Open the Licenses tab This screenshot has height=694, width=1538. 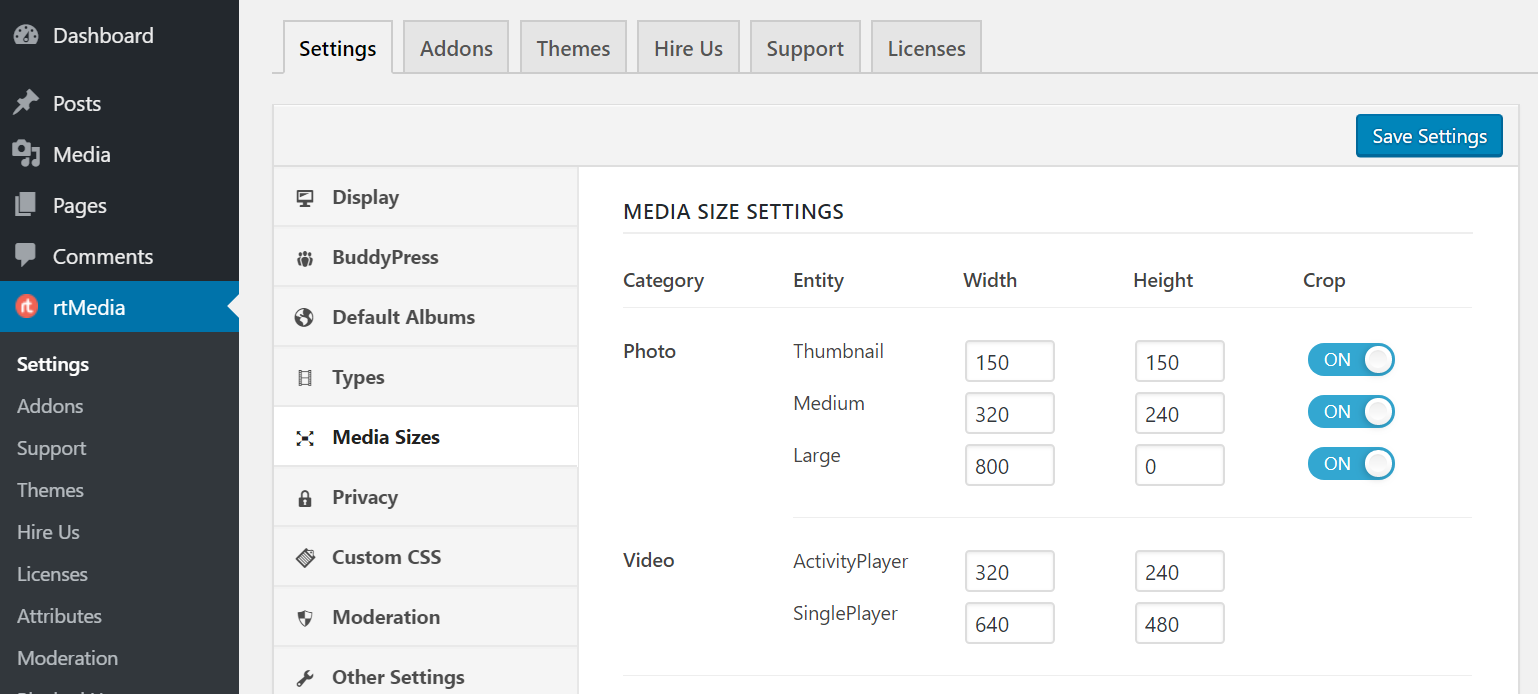point(926,47)
